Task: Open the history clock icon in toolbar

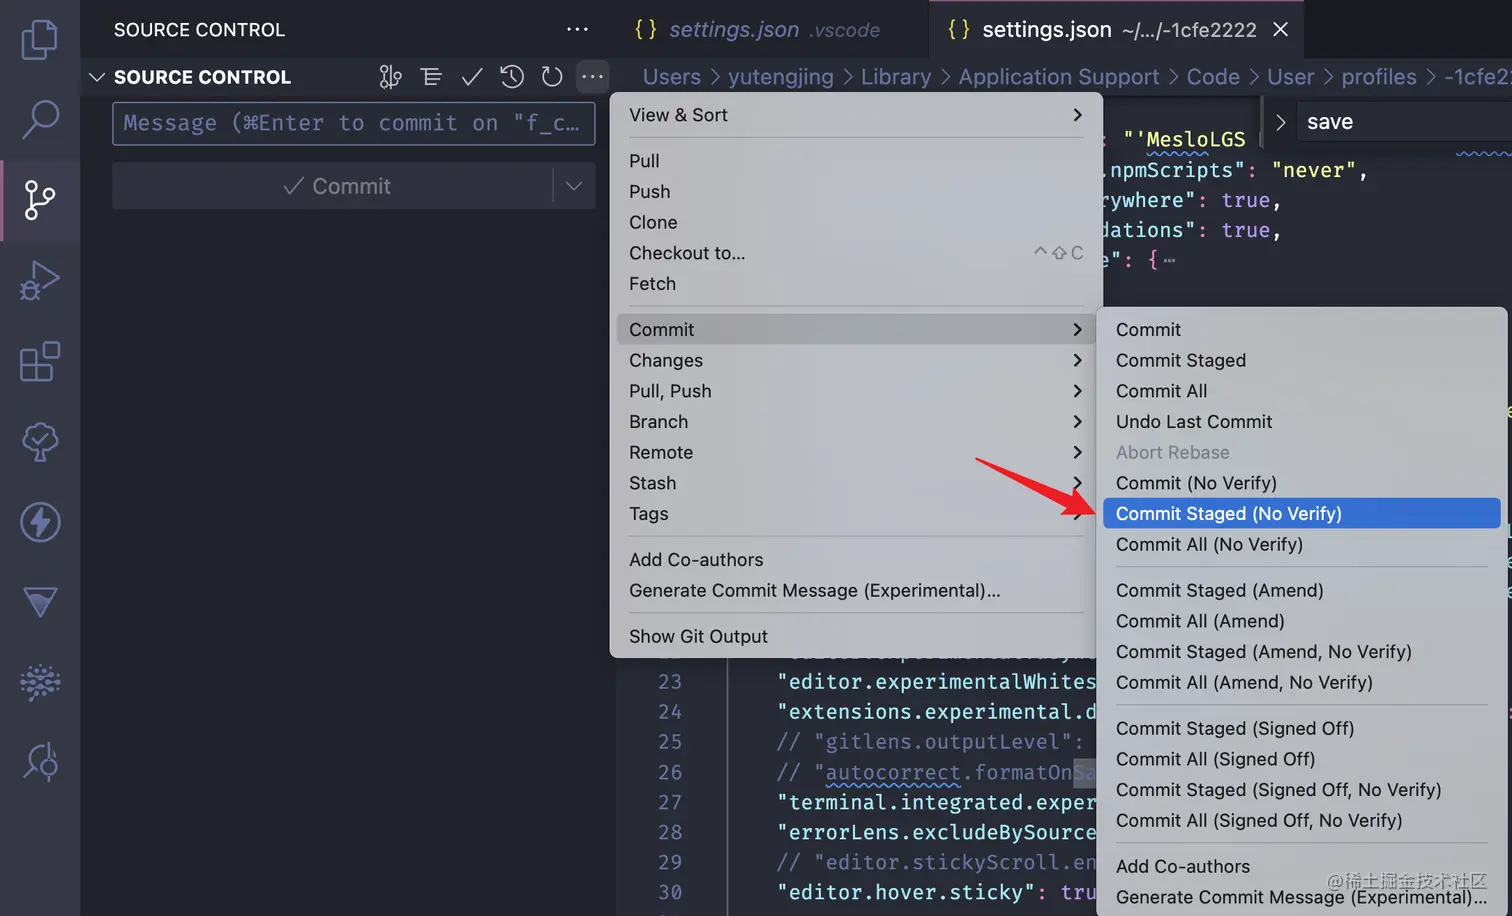Action: (512, 77)
